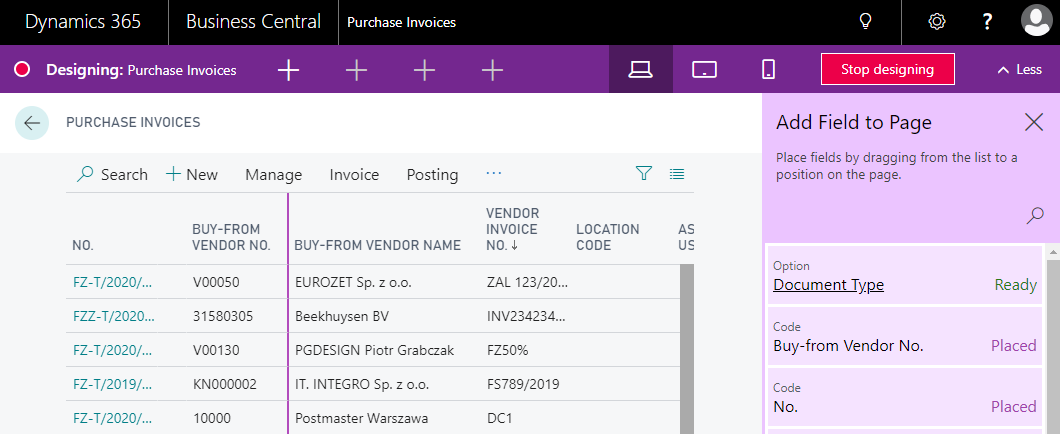Select vendor number 10000 cell
Viewport: 1060px width, 434px height.
[212, 418]
